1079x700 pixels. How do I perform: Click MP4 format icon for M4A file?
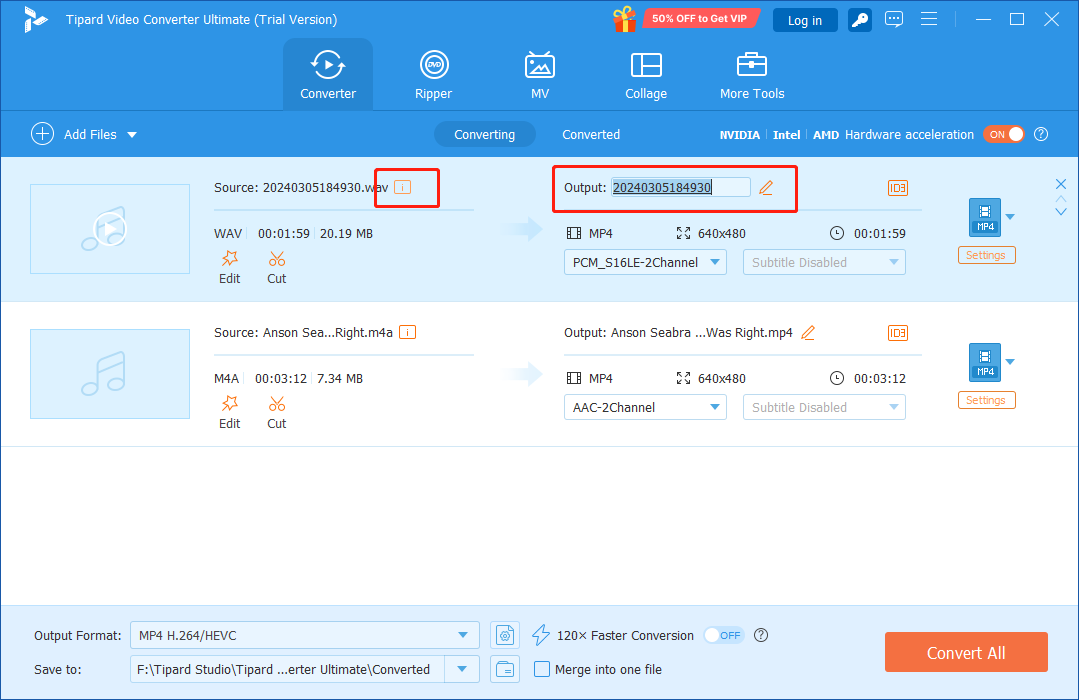point(985,363)
